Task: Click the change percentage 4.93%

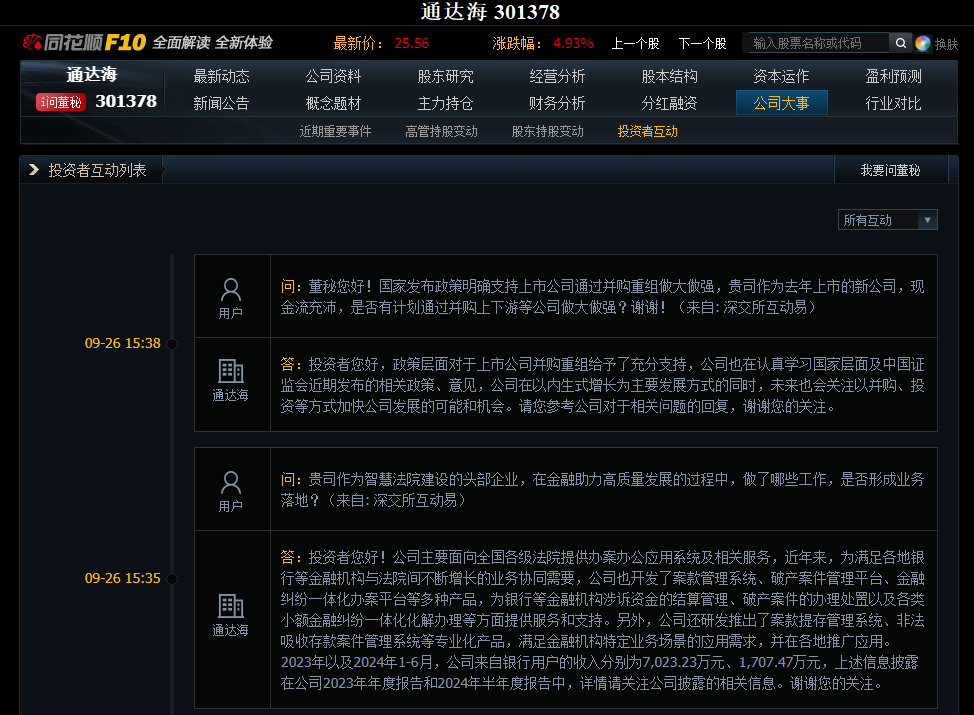Action: tap(573, 43)
